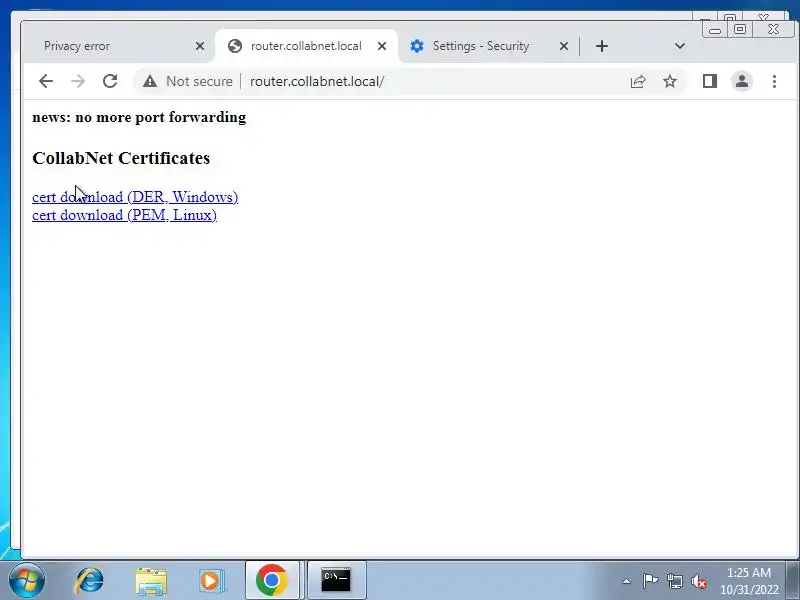Image resolution: width=800 pixels, height=600 pixels.
Task: Restore down the Chrome window
Action: click(740, 30)
